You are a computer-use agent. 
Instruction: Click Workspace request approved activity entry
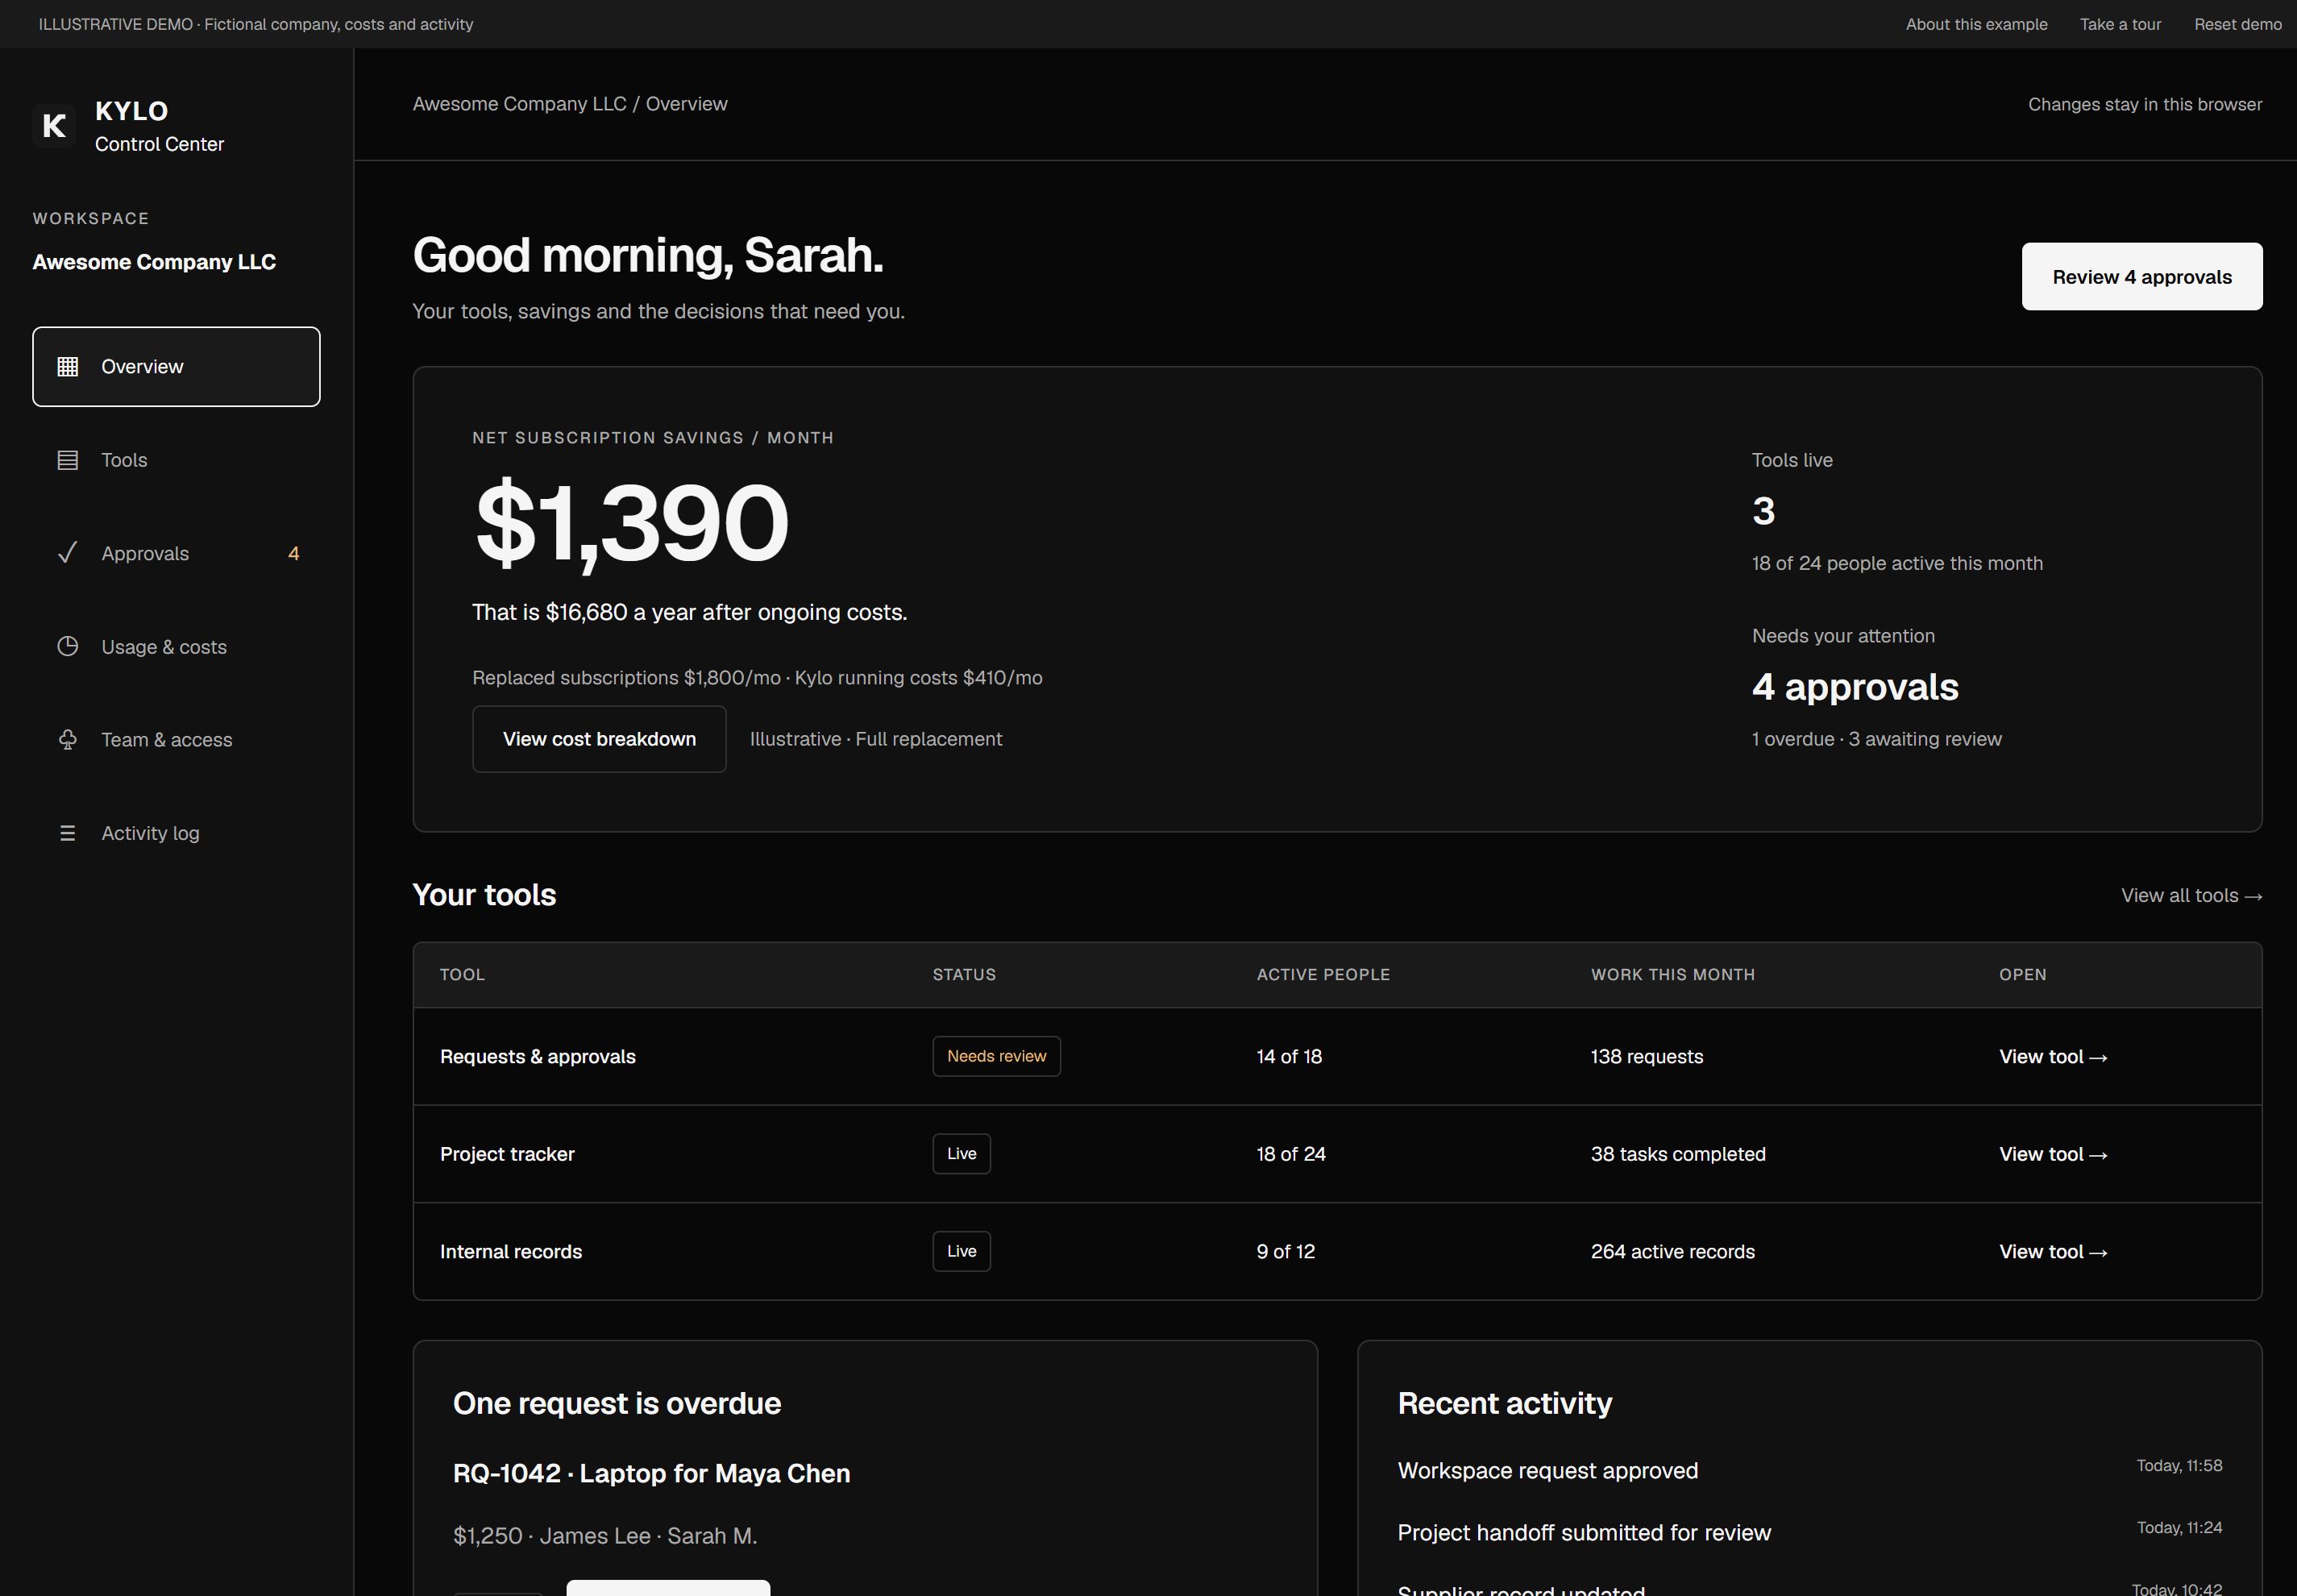(1547, 1471)
